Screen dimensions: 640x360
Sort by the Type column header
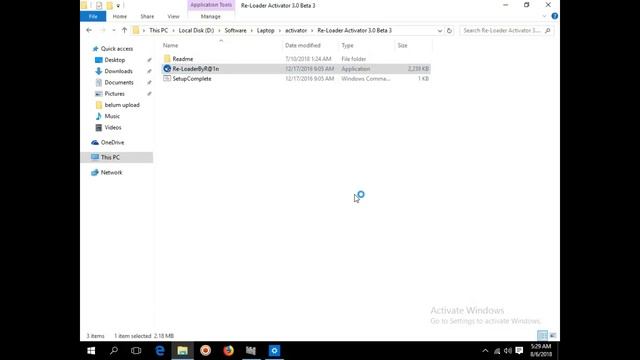coord(347,45)
